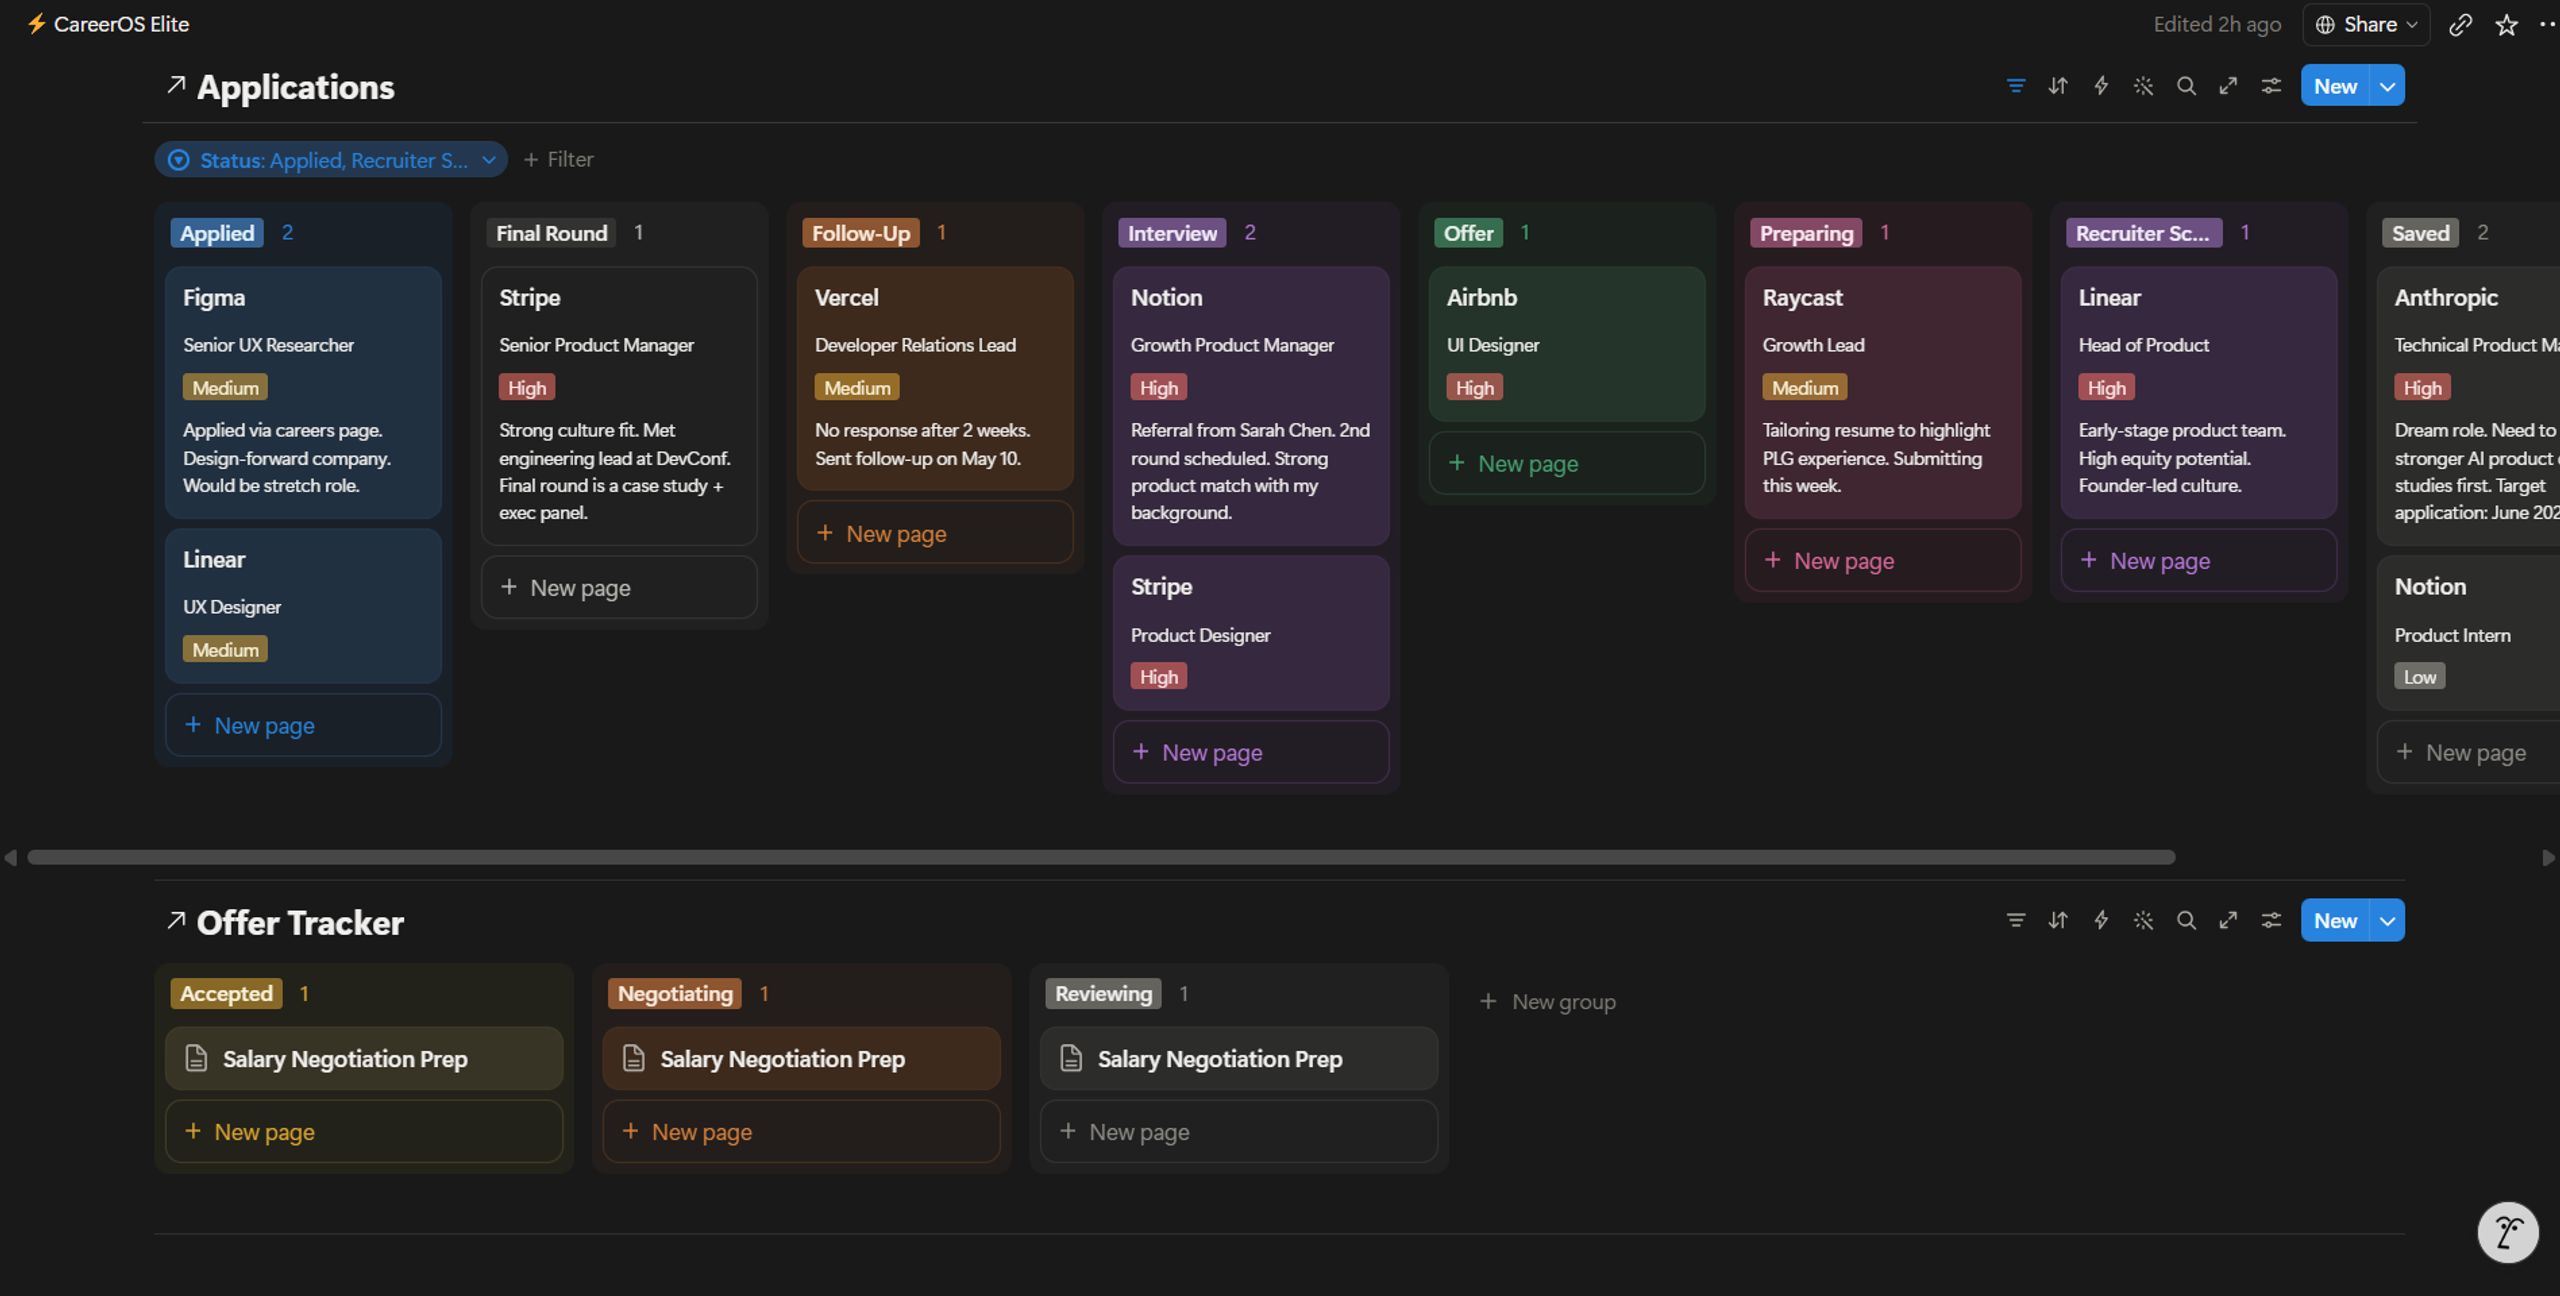The height and width of the screenshot is (1296, 2560).
Task: Click Follow-Up column header tag
Action: tap(861, 233)
